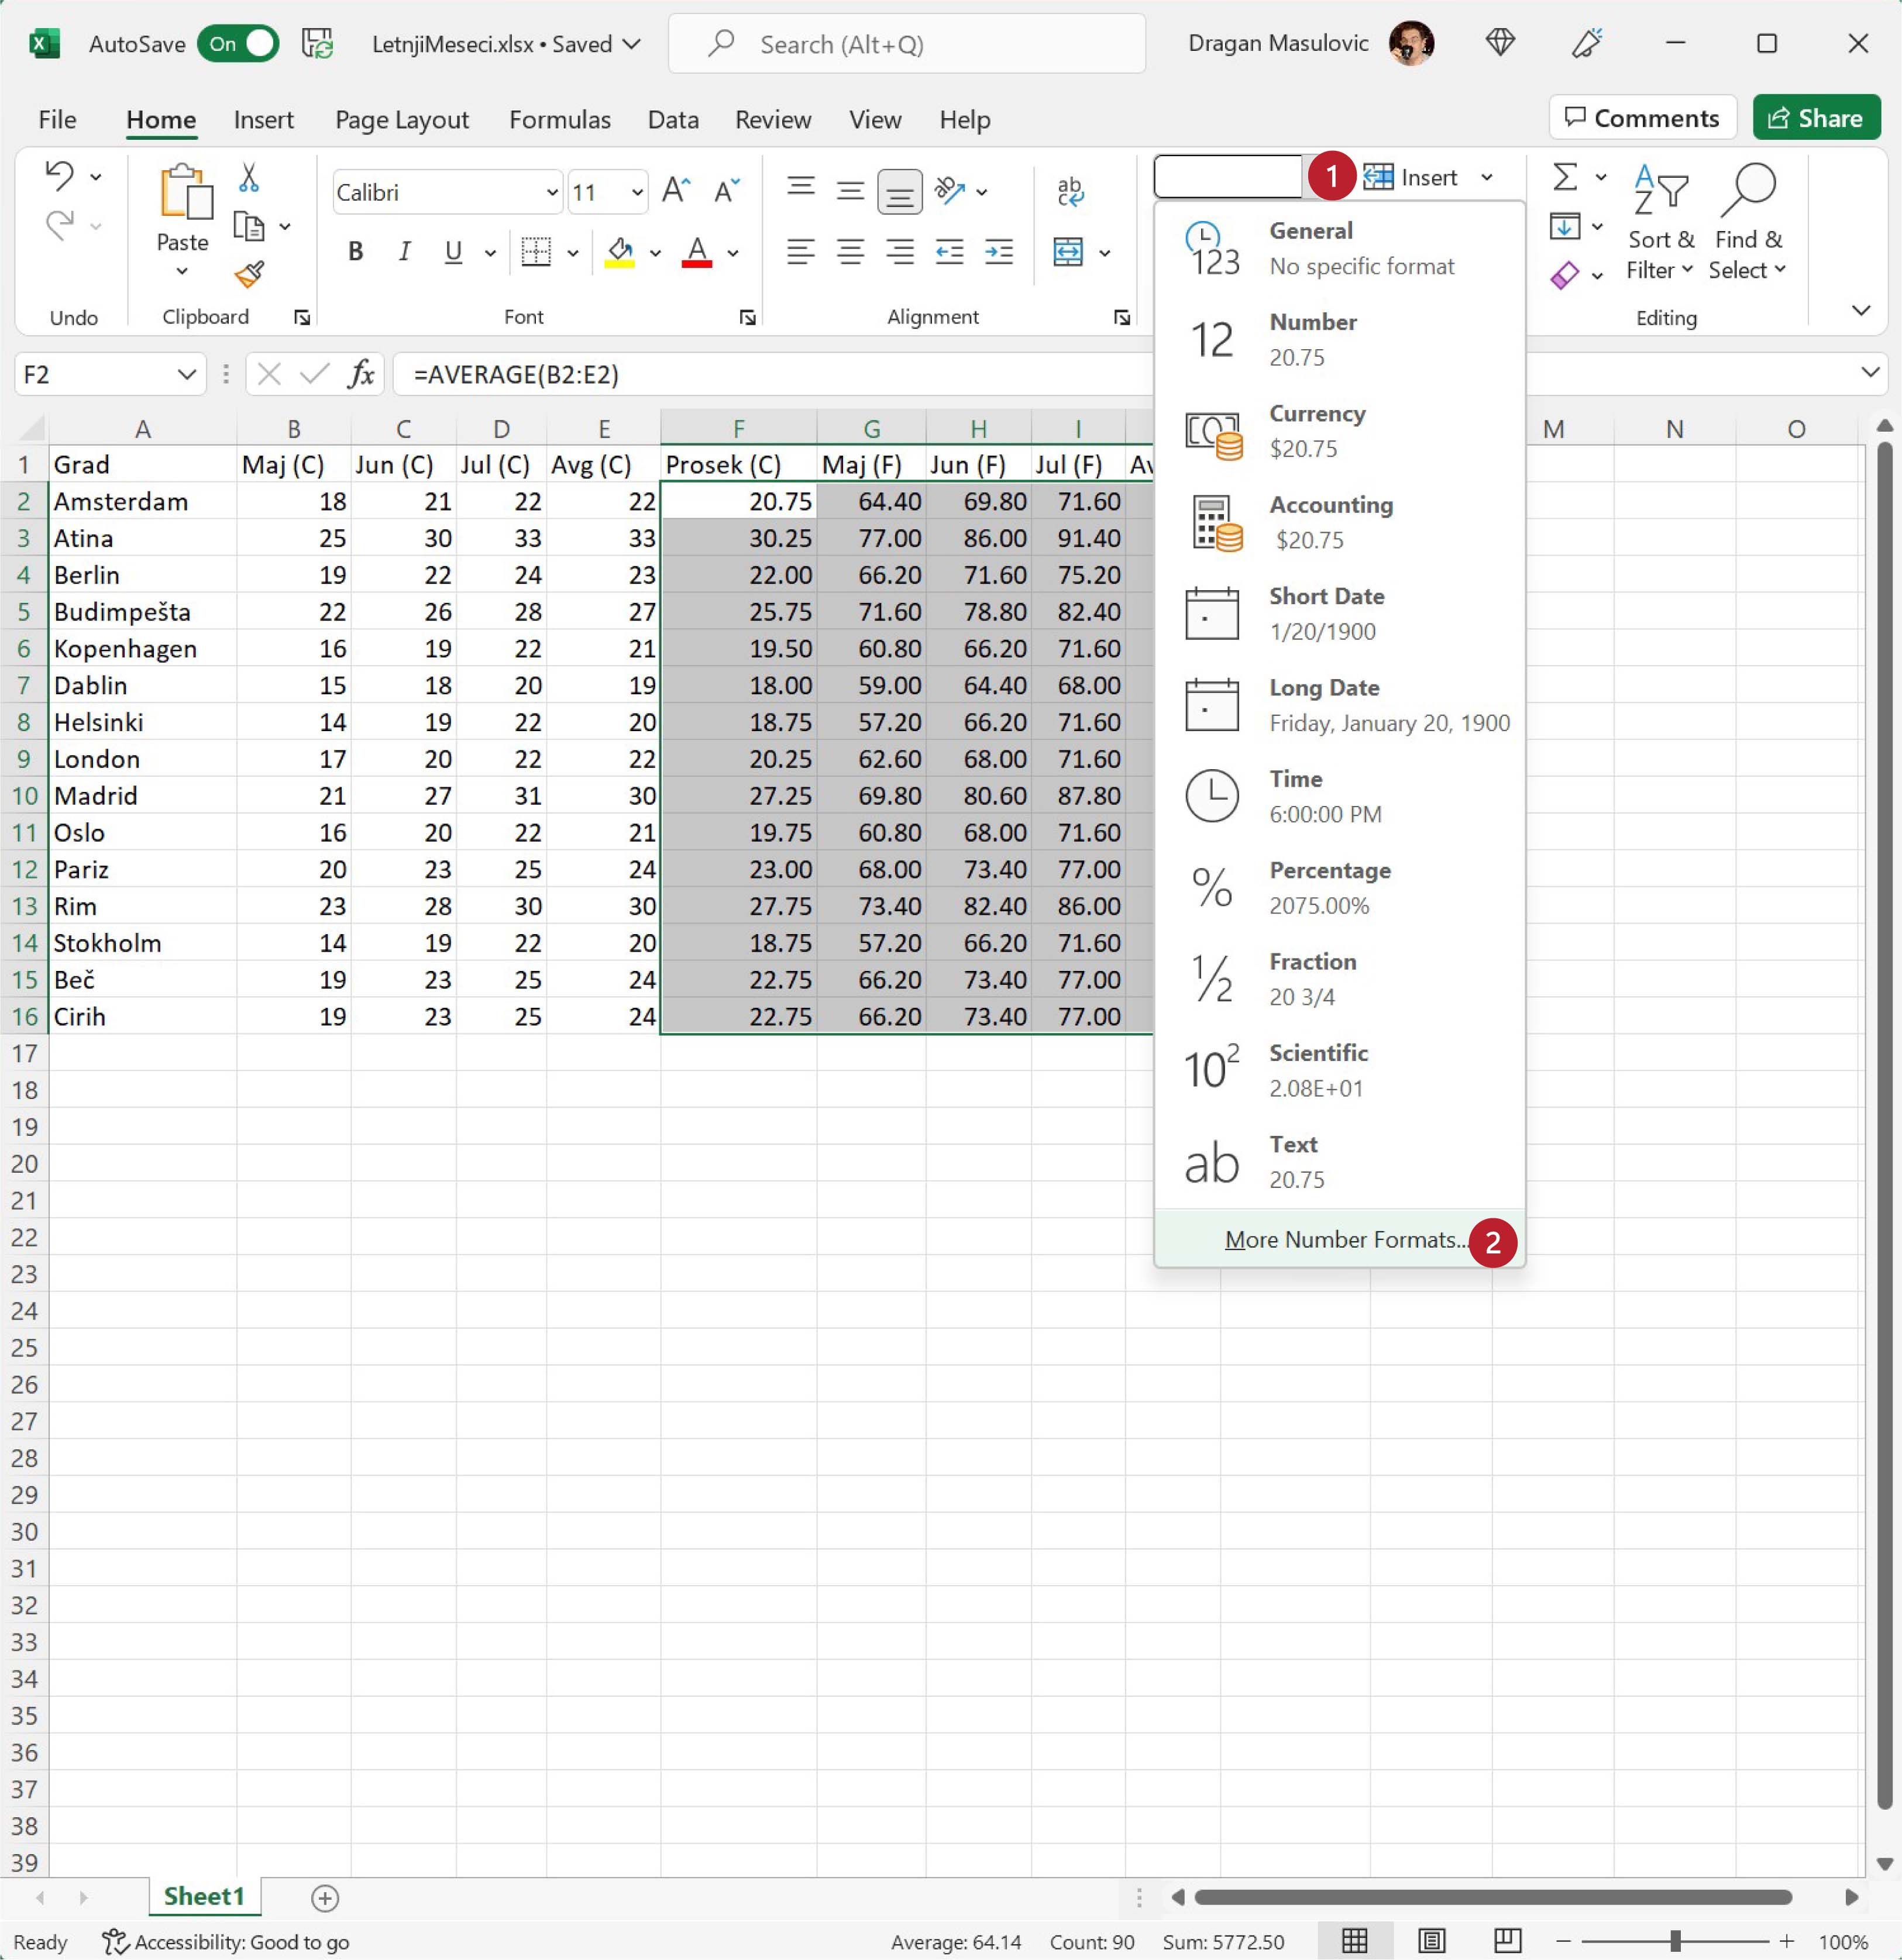Toggle bold formatting

pos(355,252)
